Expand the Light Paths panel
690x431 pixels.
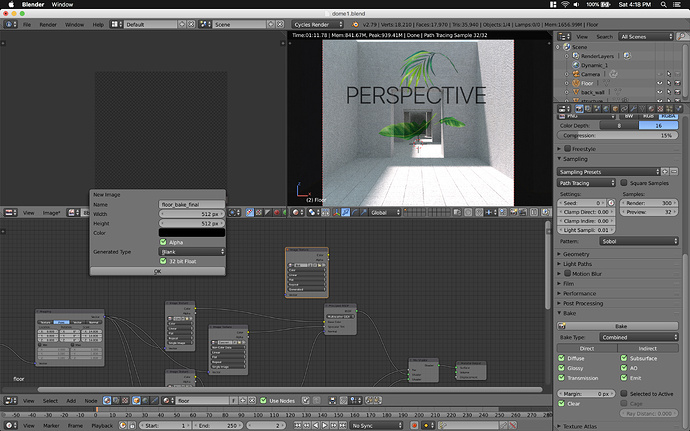[577, 264]
